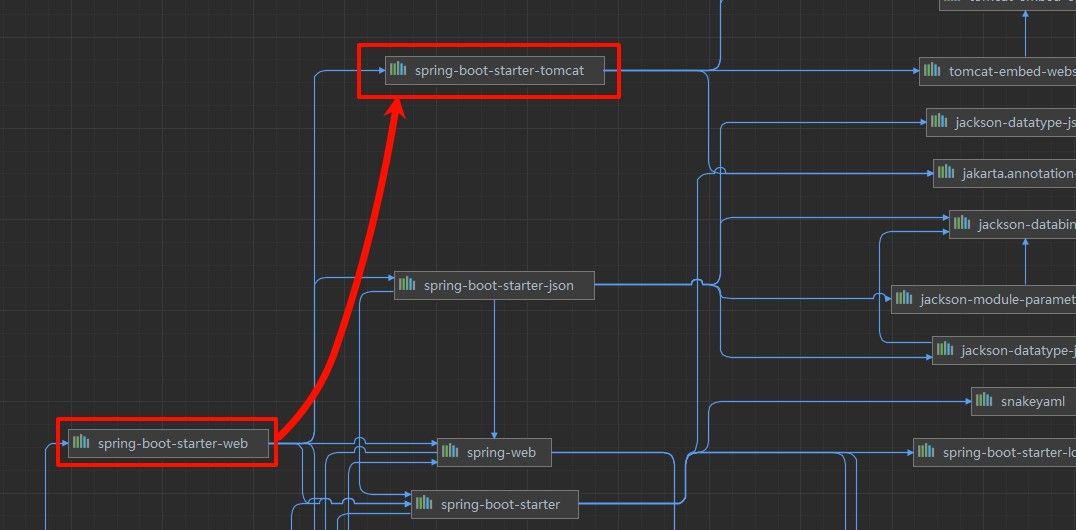Select the tomcat-embed-websocket node label
Screen dimensions: 1076x530
tap(1010, 71)
